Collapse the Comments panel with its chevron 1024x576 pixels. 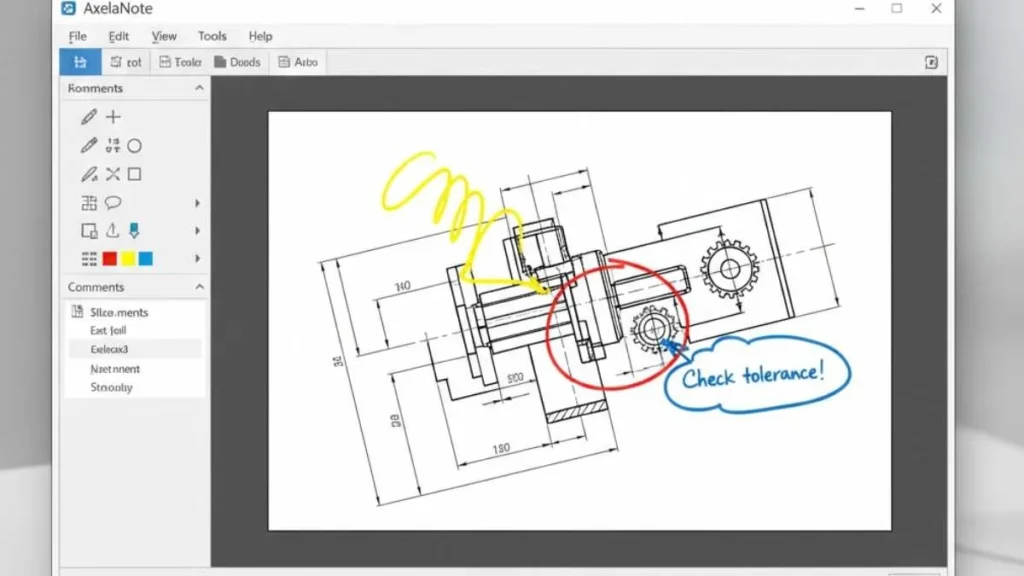click(198, 287)
